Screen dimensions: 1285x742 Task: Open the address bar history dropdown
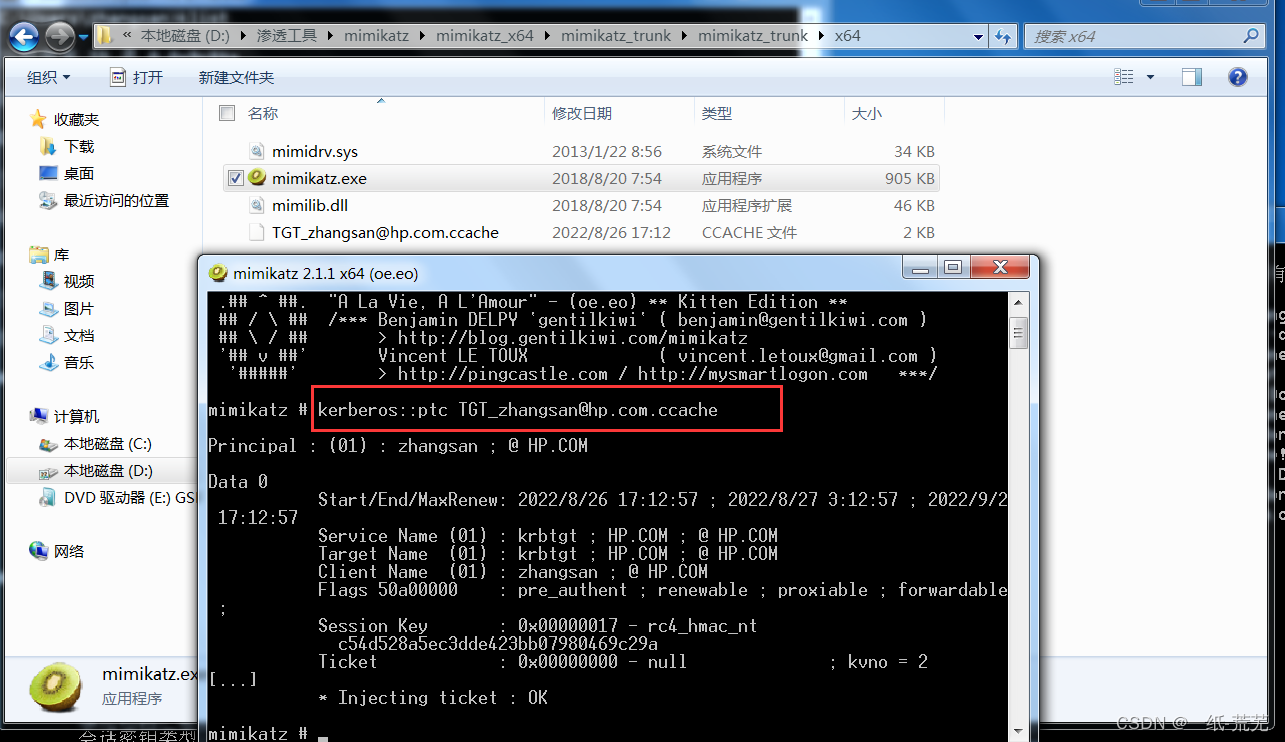click(979, 36)
